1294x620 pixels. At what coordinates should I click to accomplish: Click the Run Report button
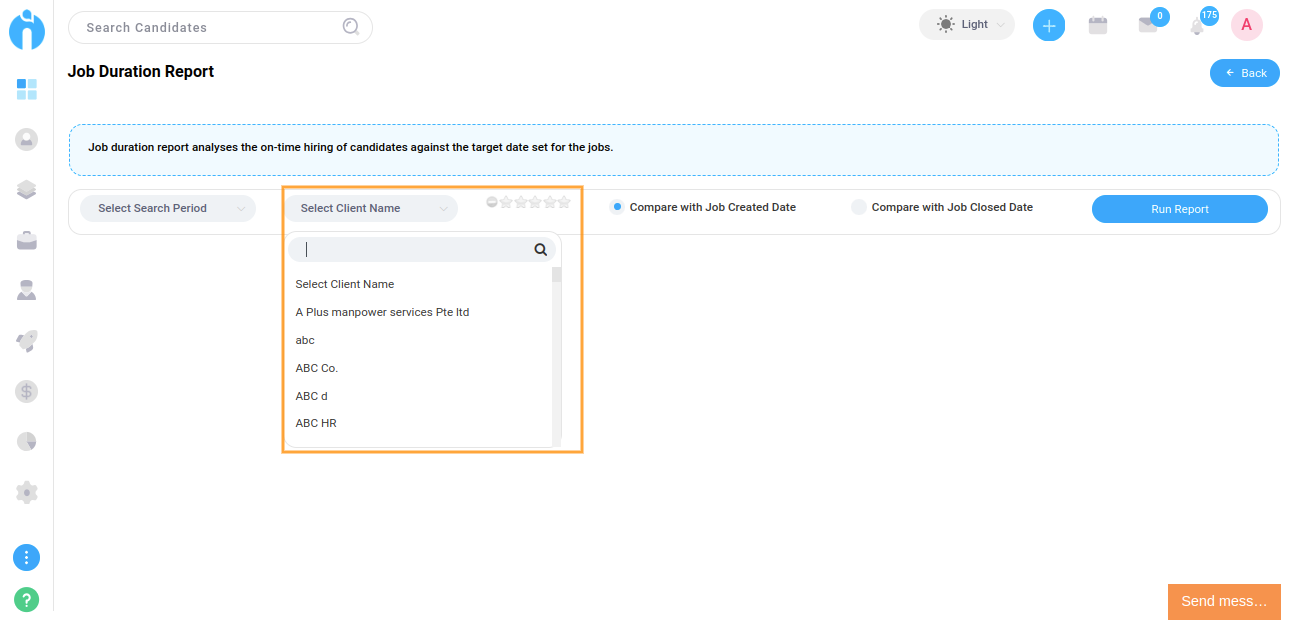tap(1180, 209)
